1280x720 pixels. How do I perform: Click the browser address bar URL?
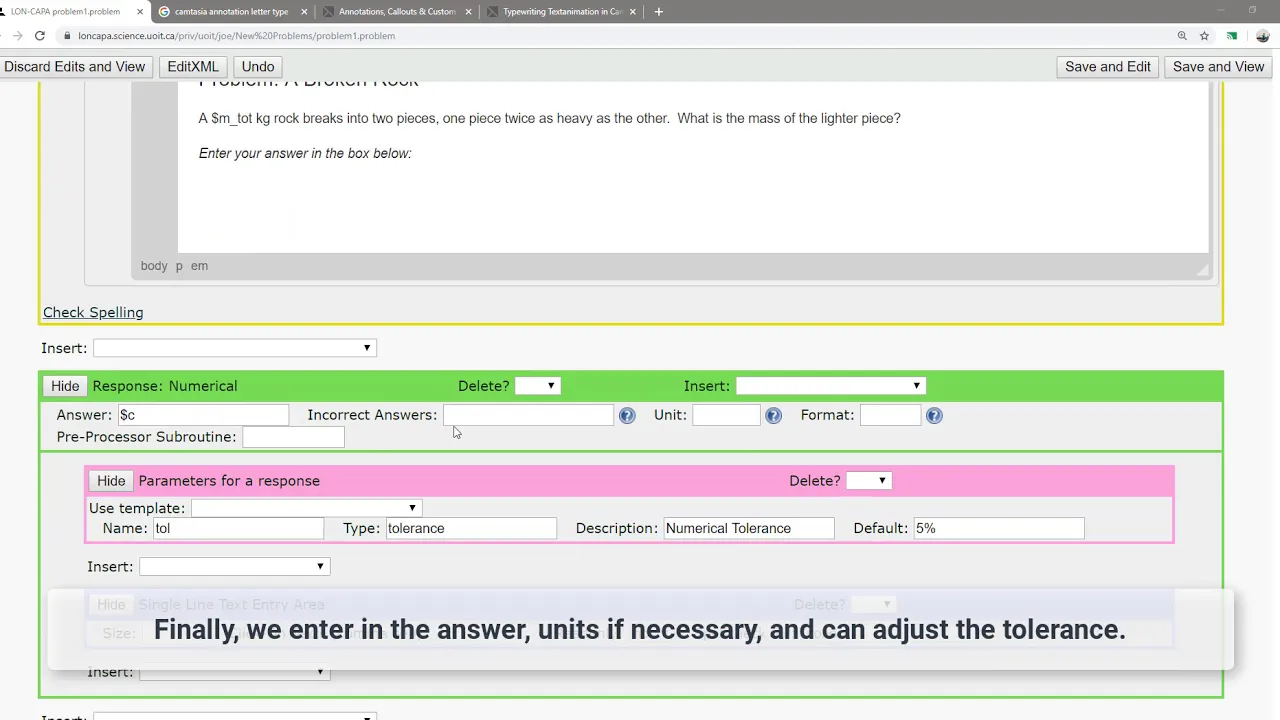(x=236, y=36)
